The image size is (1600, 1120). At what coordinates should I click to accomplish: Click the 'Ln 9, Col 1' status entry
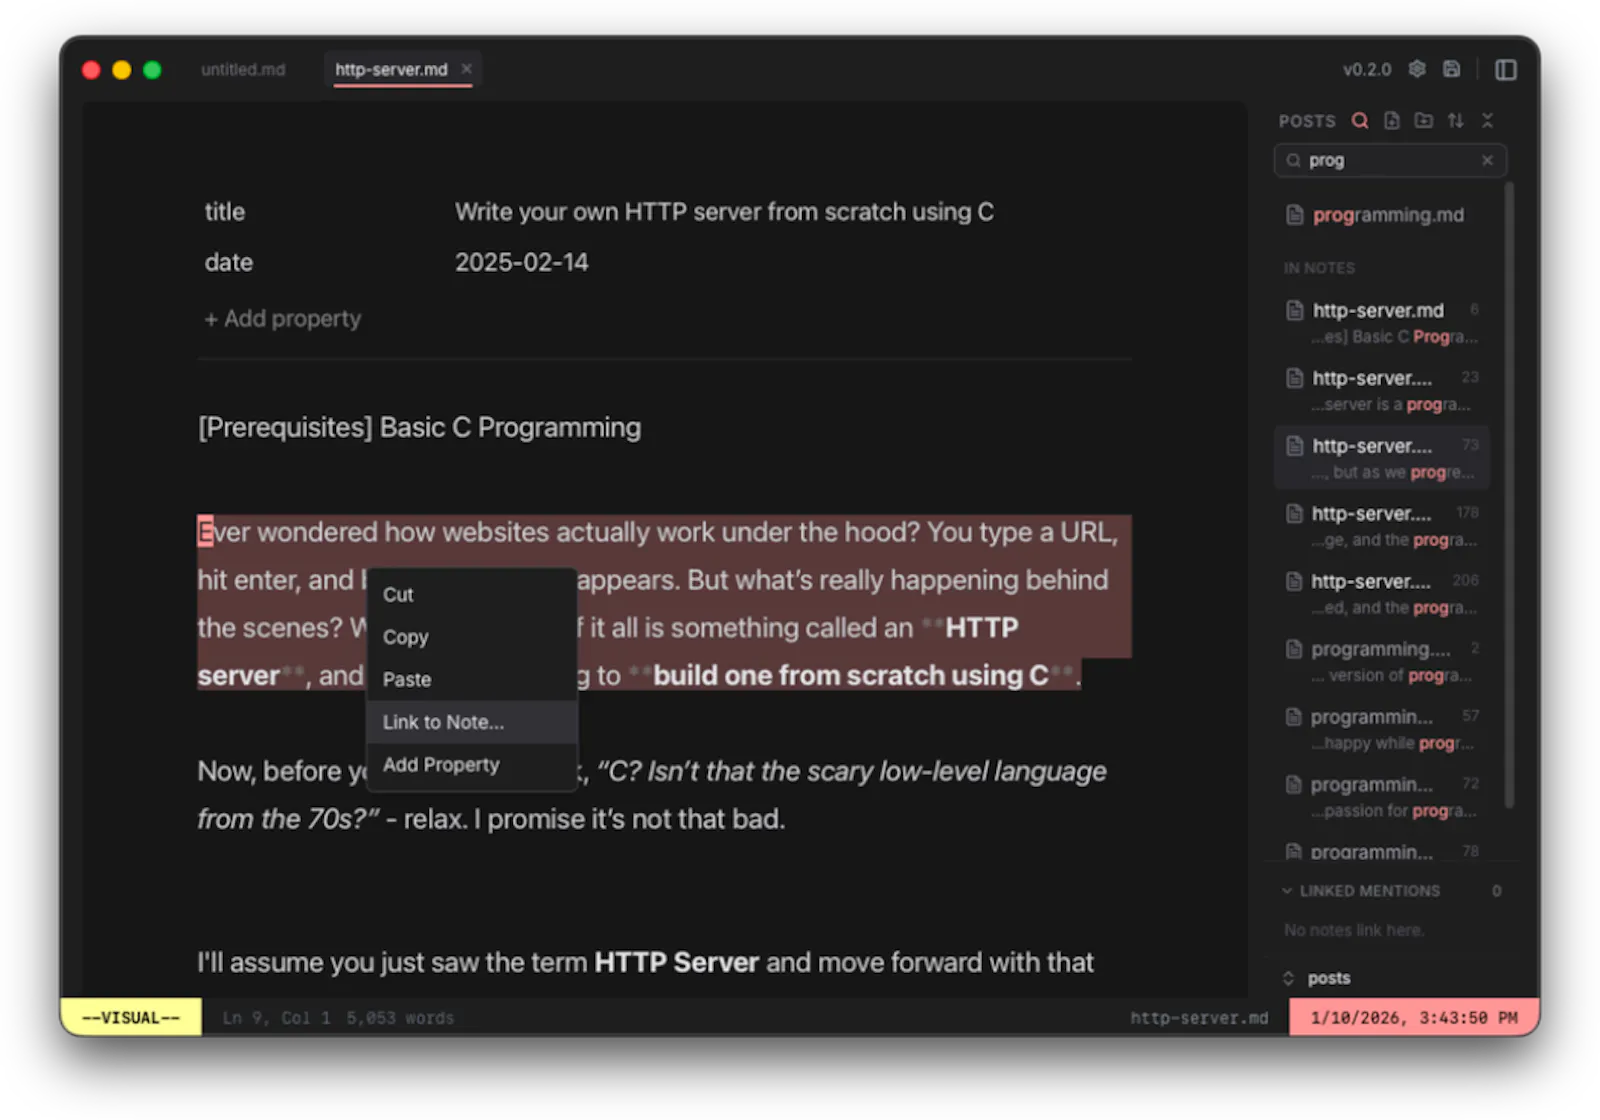(x=277, y=1018)
